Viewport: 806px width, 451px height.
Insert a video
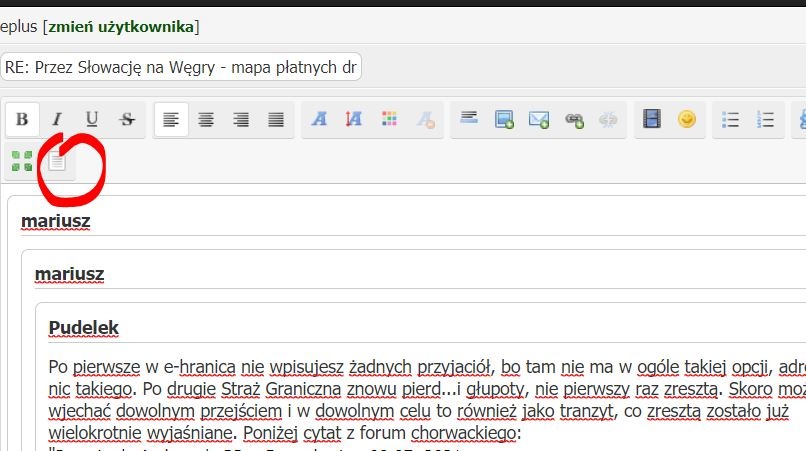pyautogui.click(x=652, y=119)
